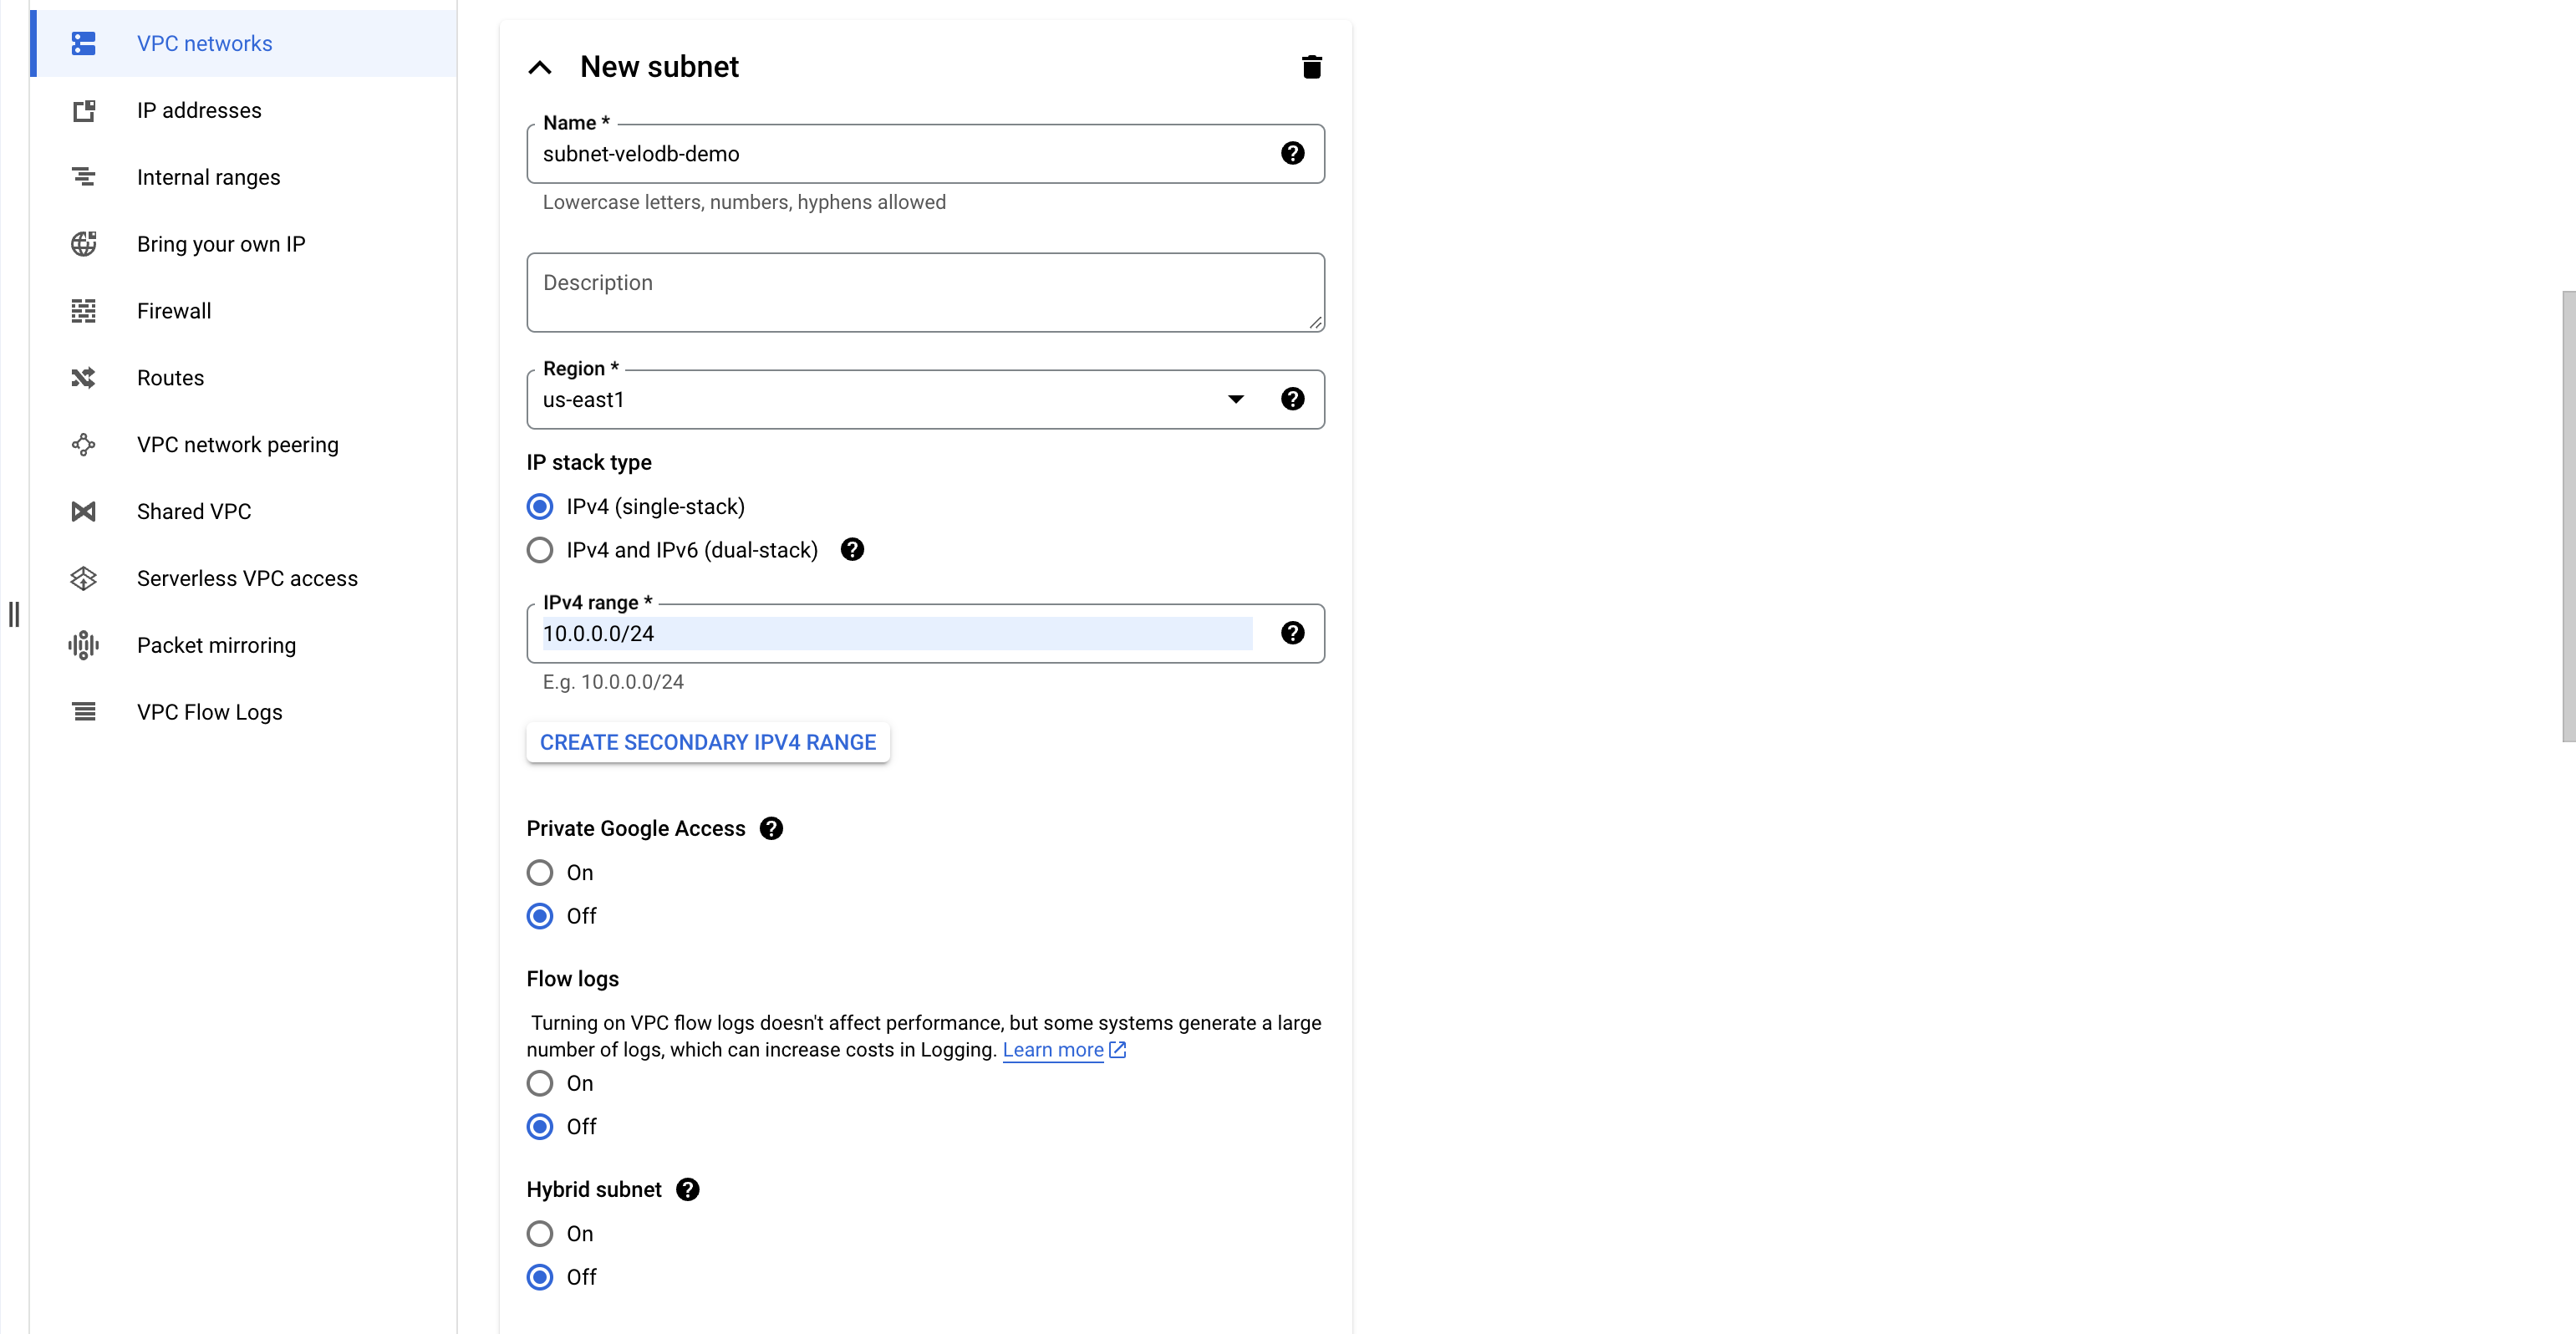The height and width of the screenshot is (1334, 2576).
Task: Select IPv4 and IPv6 dual-stack option
Action: pos(540,551)
